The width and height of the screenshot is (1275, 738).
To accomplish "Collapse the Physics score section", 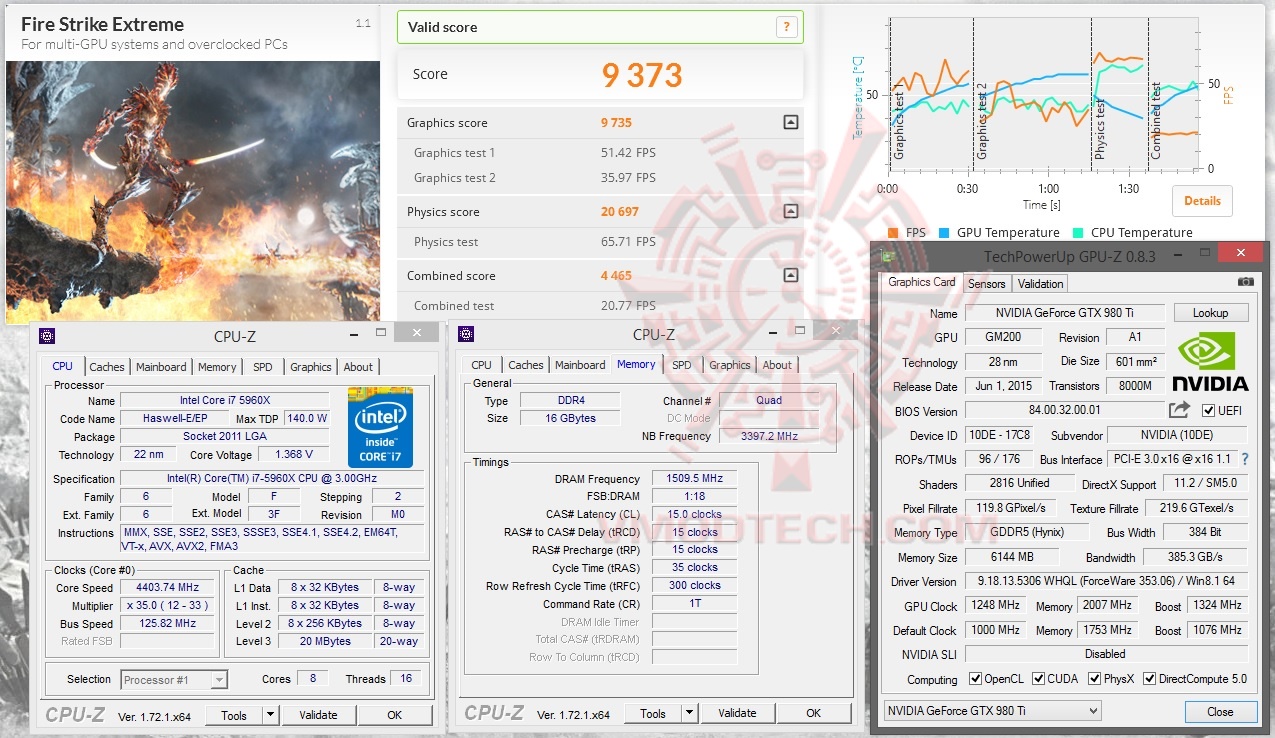I will tap(791, 211).
